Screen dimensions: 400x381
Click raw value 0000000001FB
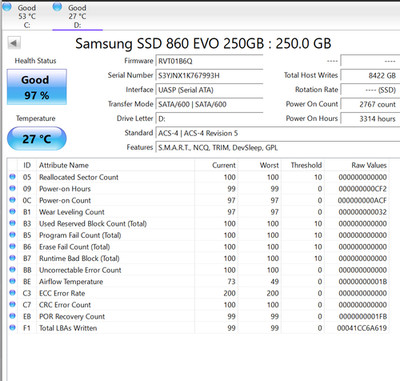363,316
